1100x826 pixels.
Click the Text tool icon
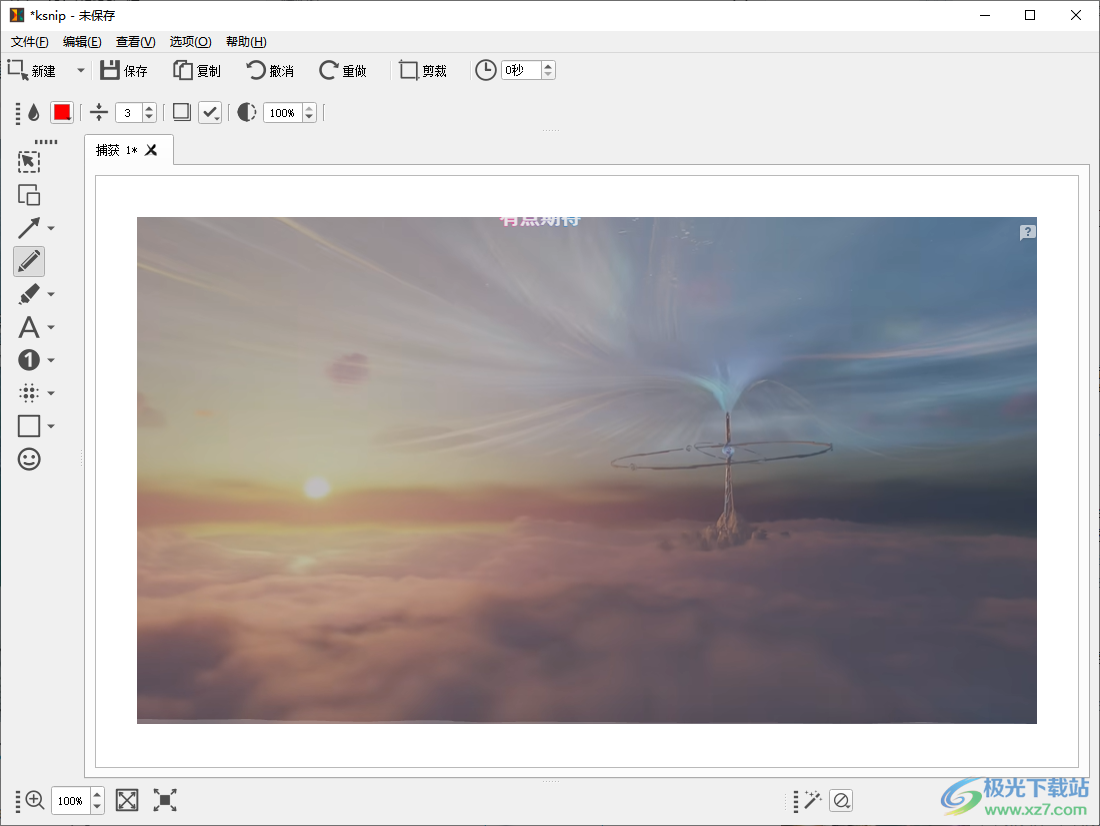click(x=29, y=327)
